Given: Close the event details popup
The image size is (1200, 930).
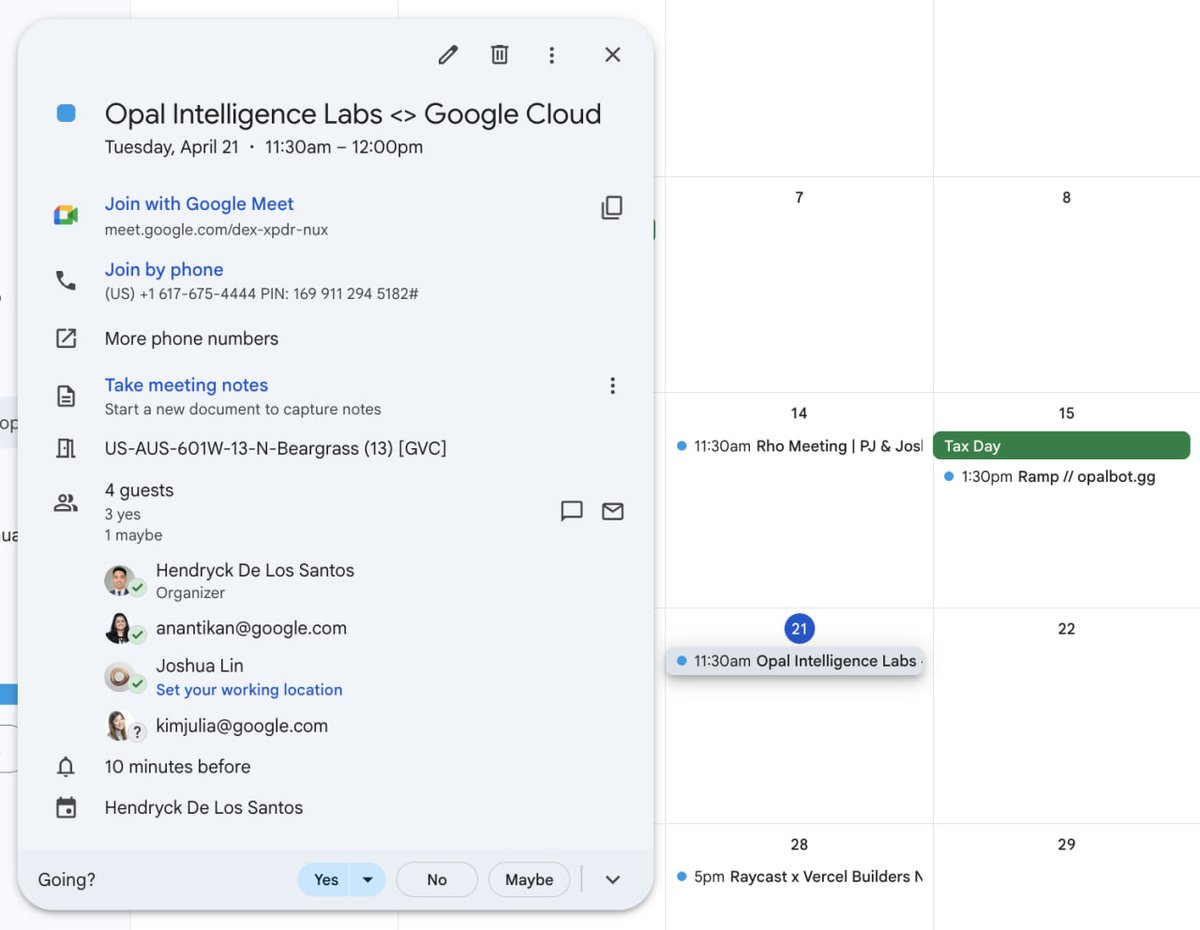Looking at the screenshot, I should (x=613, y=55).
